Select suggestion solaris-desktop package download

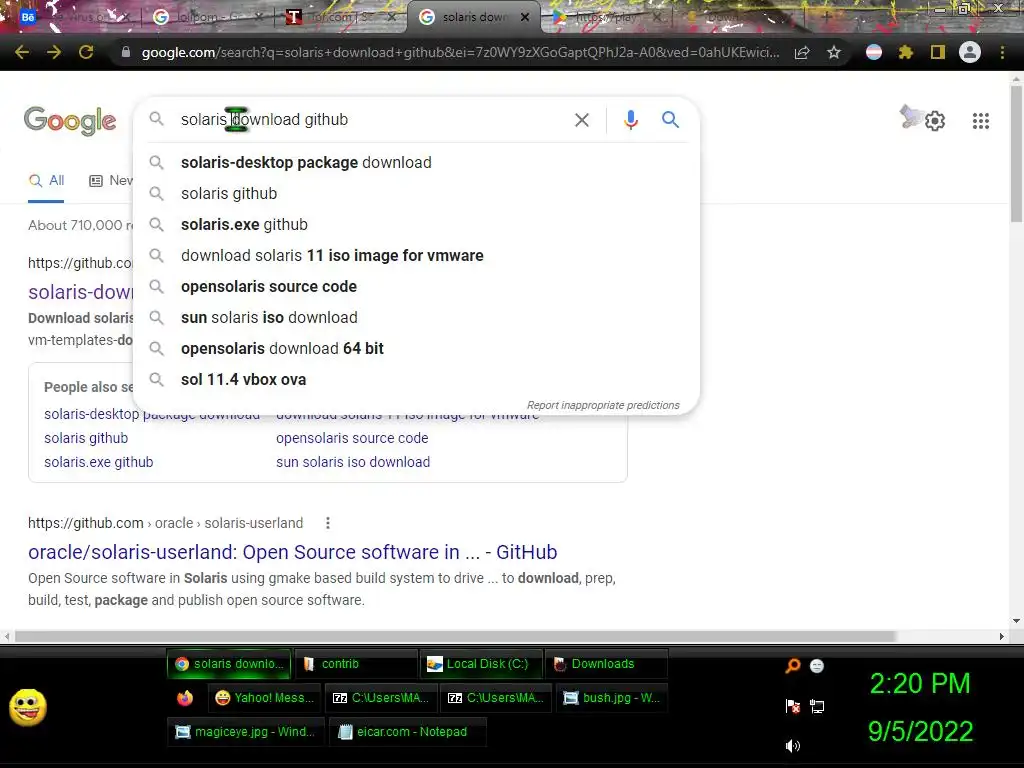[416, 163]
